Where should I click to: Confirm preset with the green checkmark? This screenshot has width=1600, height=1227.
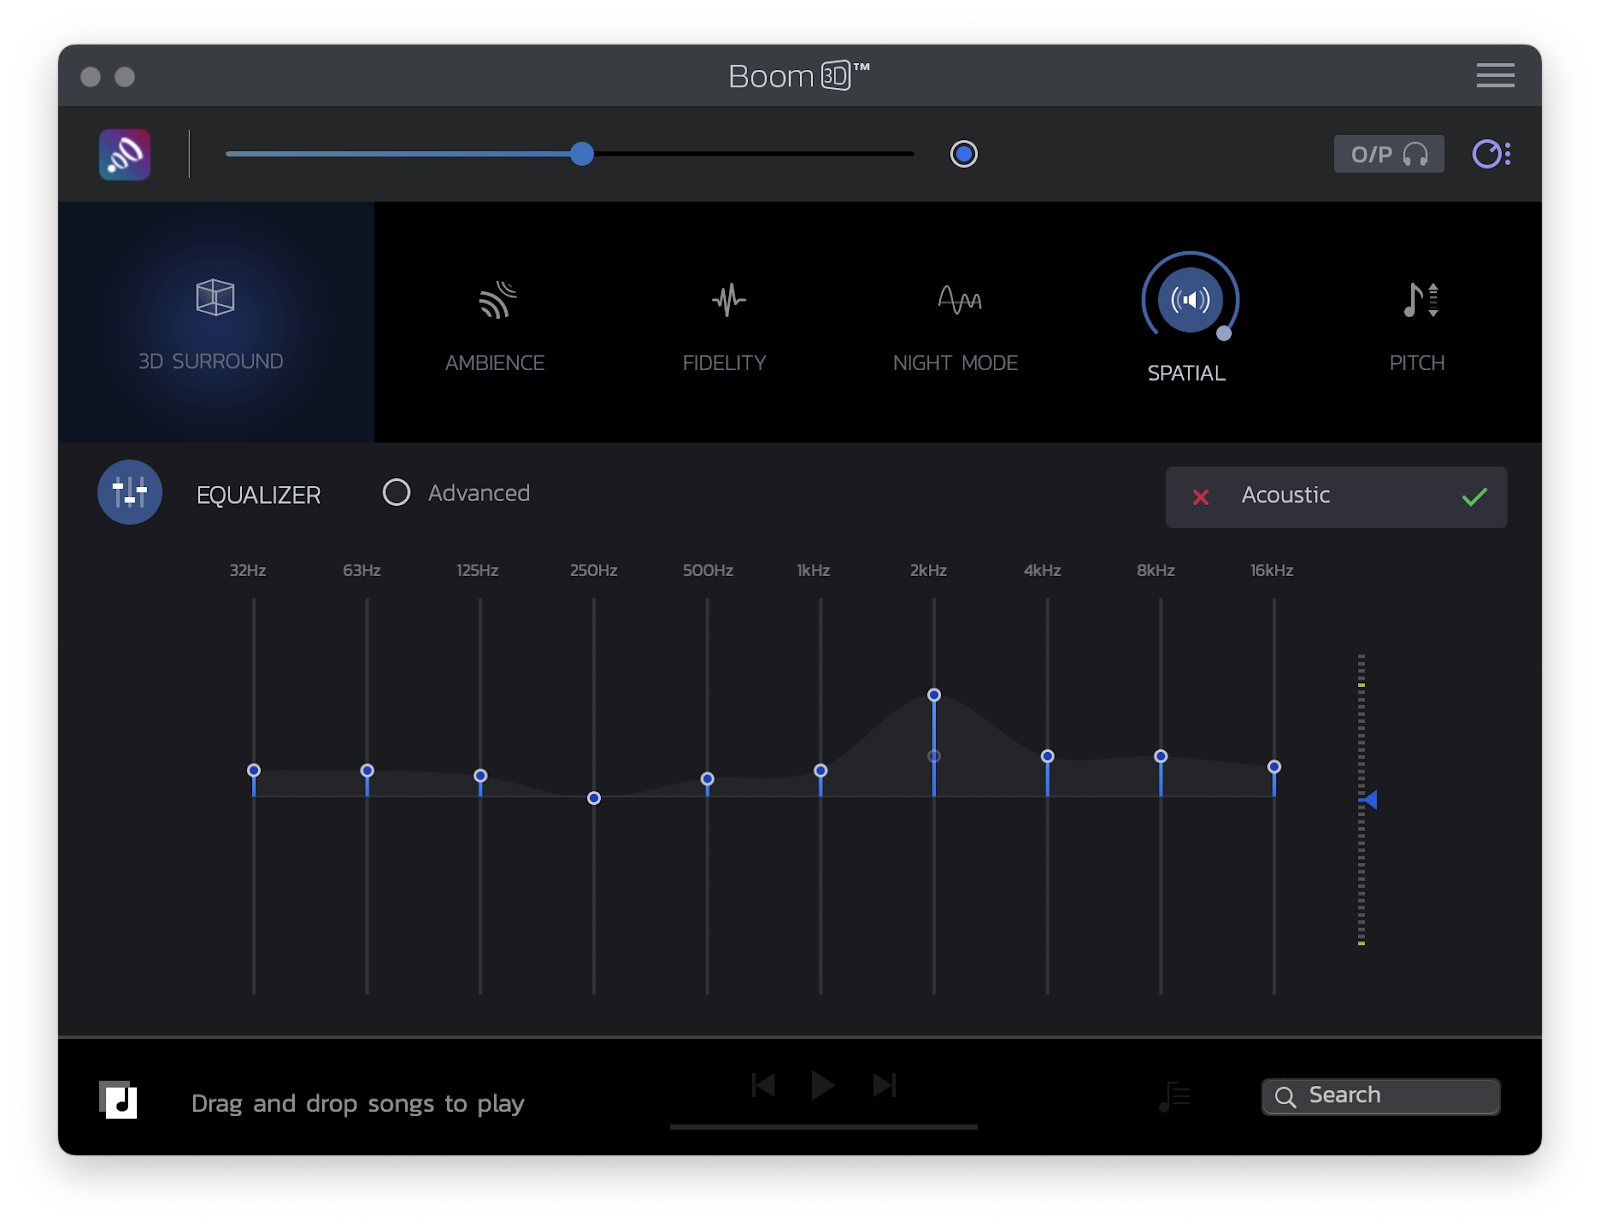tap(1474, 497)
